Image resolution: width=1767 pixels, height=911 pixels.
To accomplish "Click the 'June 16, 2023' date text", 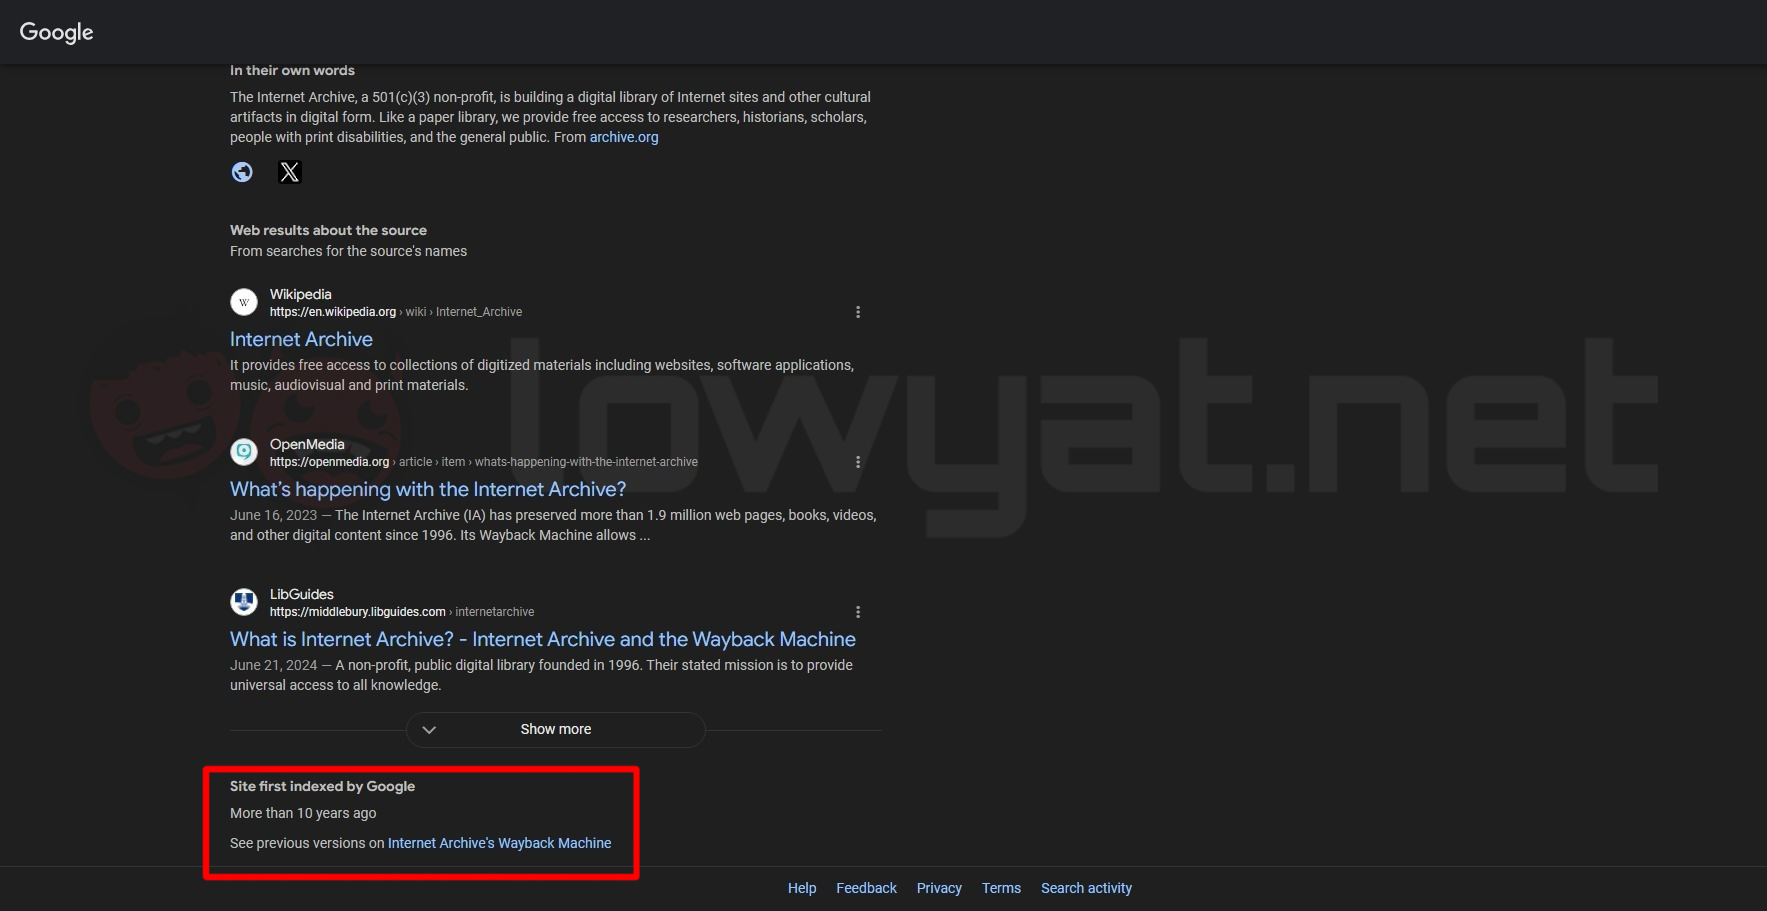I will pyautogui.click(x=273, y=515).
